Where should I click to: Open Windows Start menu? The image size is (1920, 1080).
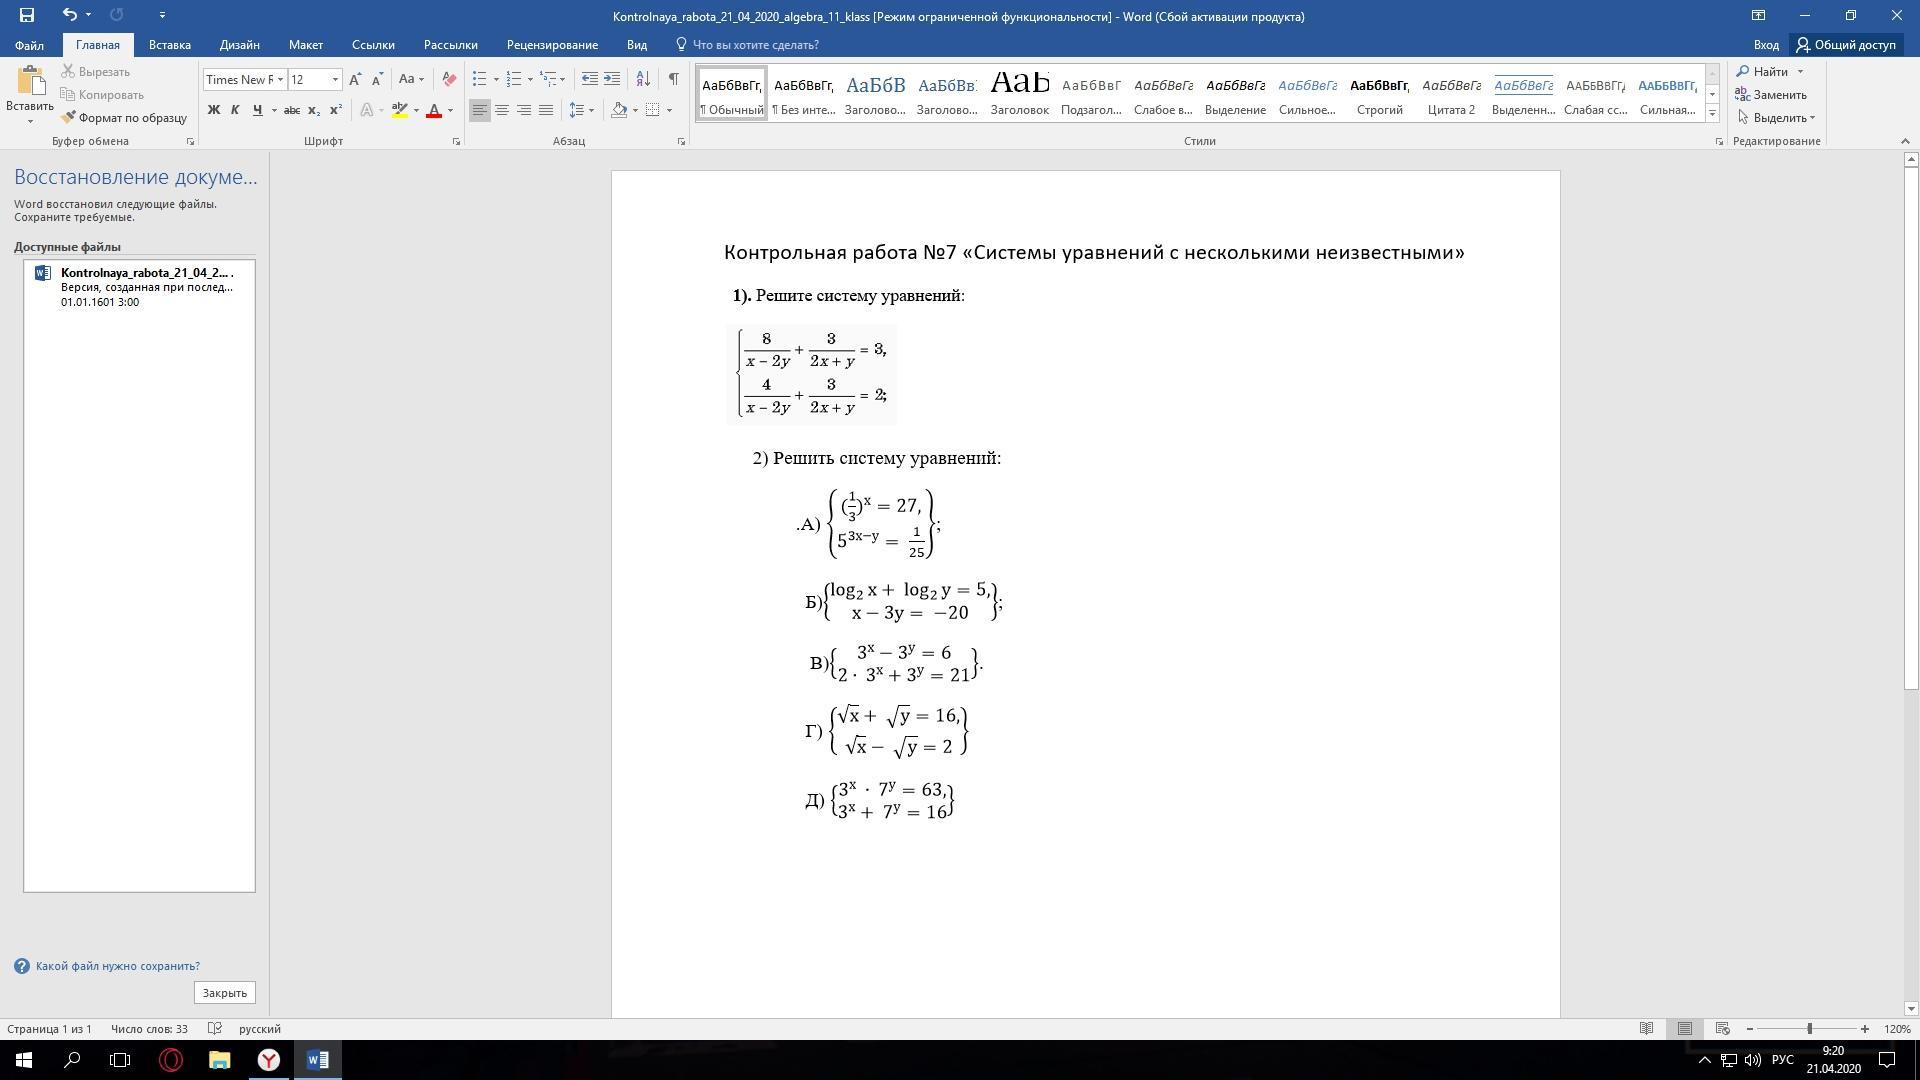coord(24,1060)
